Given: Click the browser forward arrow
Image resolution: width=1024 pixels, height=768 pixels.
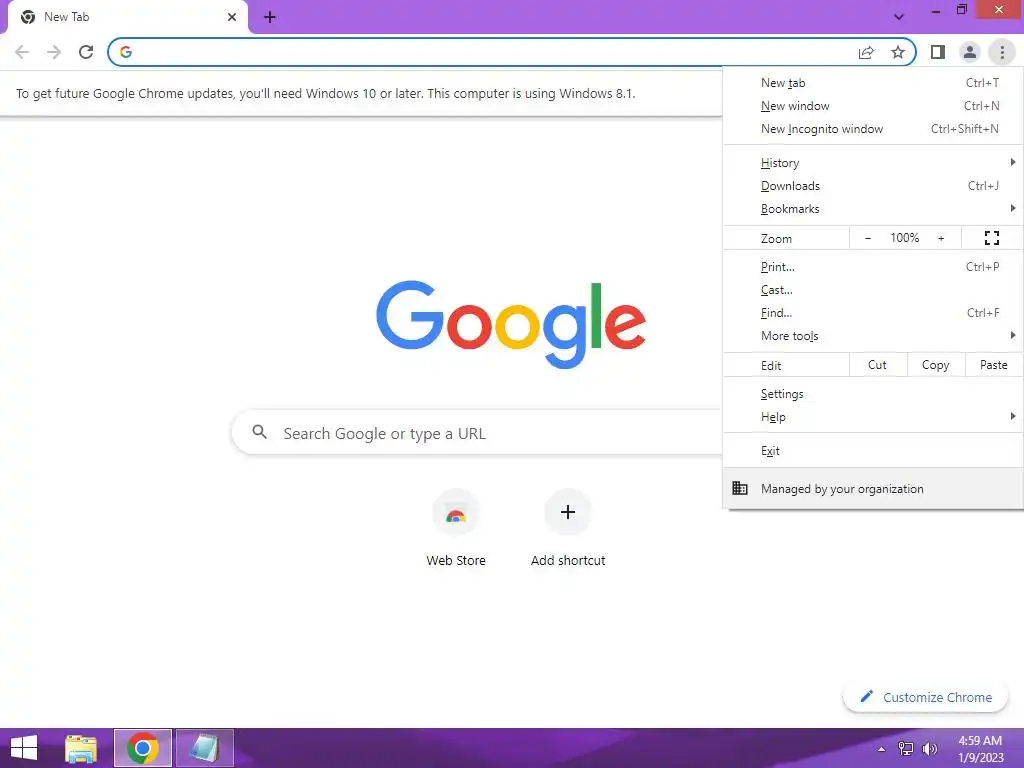Looking at the screenshot, I should coord(54,52).
